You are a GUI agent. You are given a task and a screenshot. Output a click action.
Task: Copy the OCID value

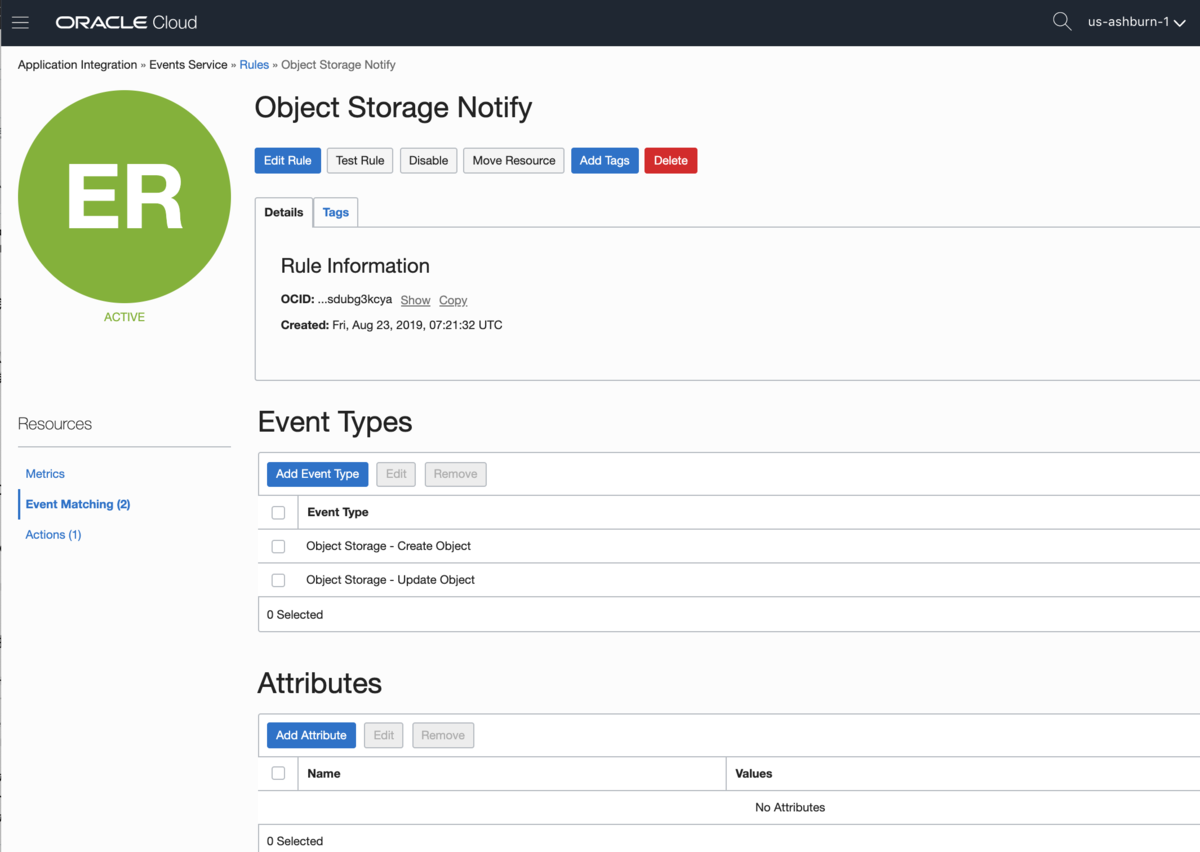pyautogui.click(x=453, y=300)
